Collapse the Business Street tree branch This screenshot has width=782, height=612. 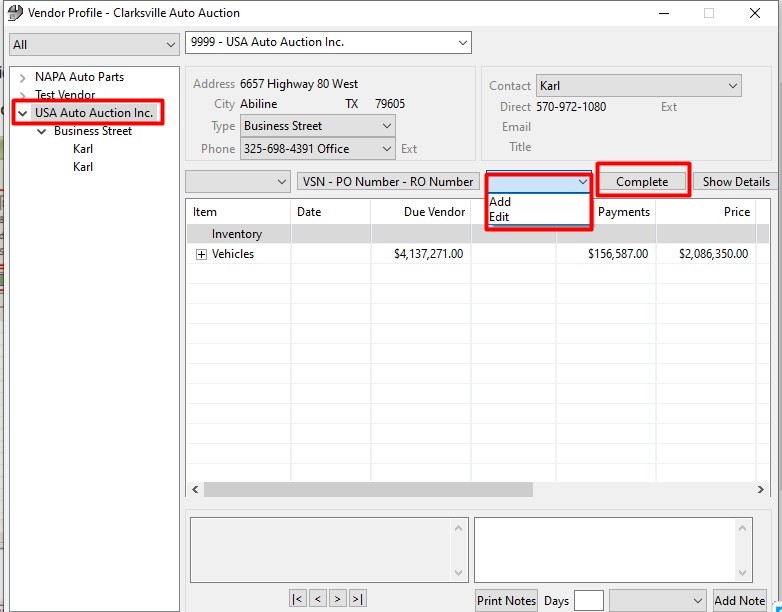pyautogui.click(x=42, y=131)
